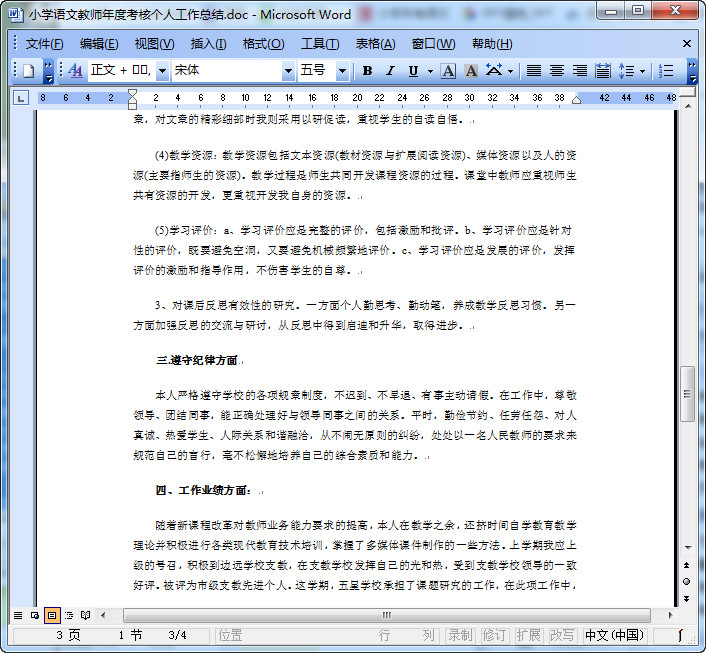Apply numbered list formatting
The height and width of the screenshot is (653, 706).
click(666, 71)
